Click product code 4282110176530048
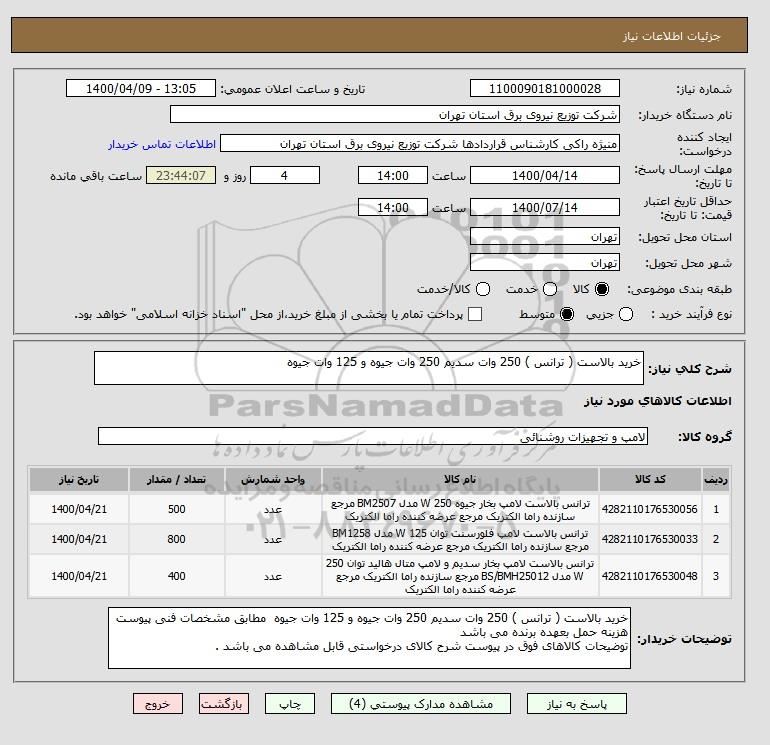Screen dimensions: 770x745 coord(650,576)
